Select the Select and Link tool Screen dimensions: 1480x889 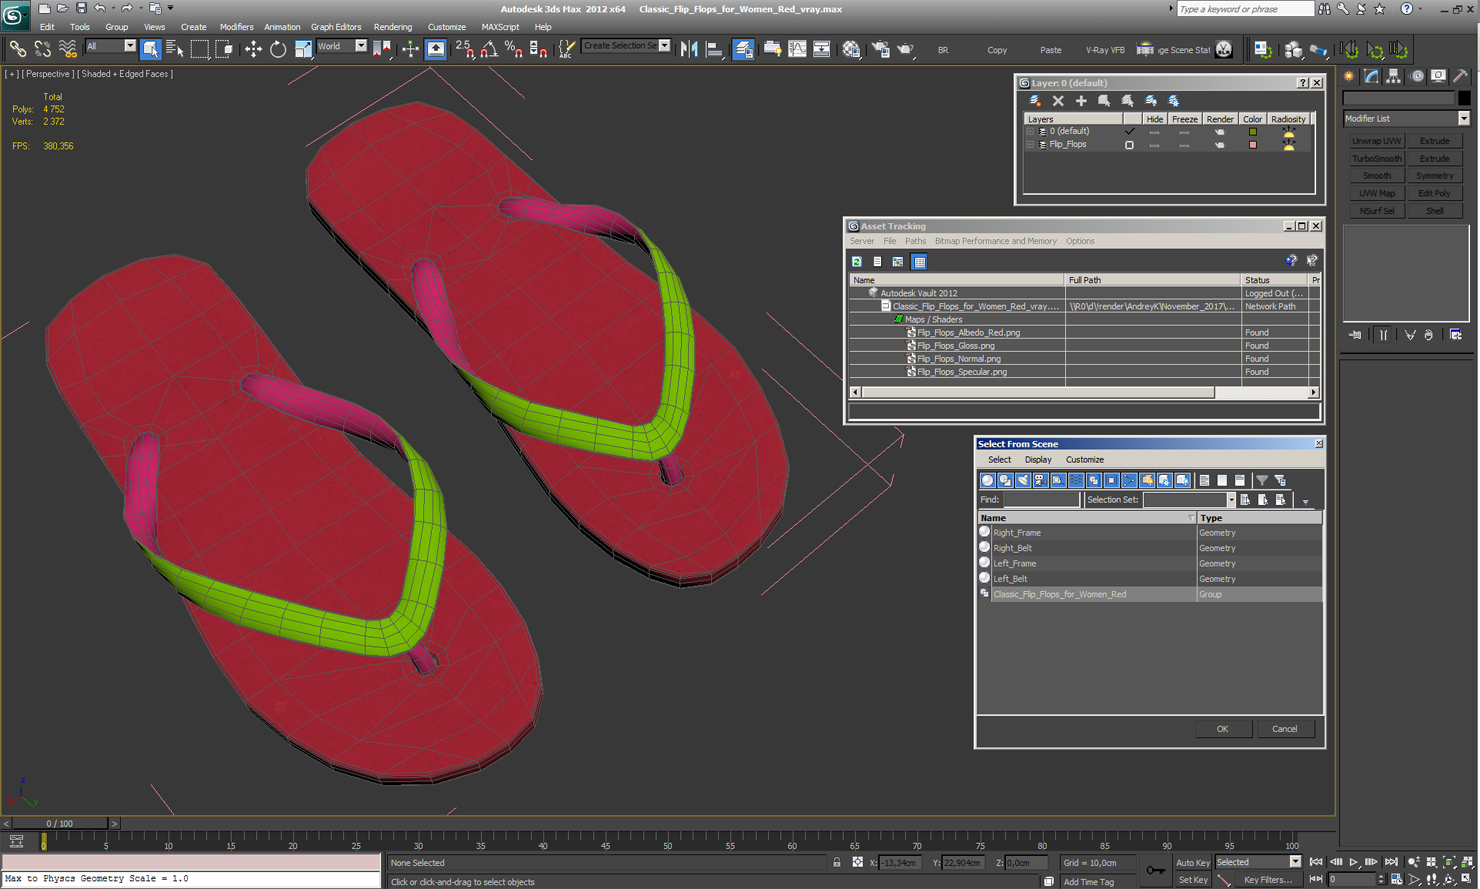tap(17, 48)
